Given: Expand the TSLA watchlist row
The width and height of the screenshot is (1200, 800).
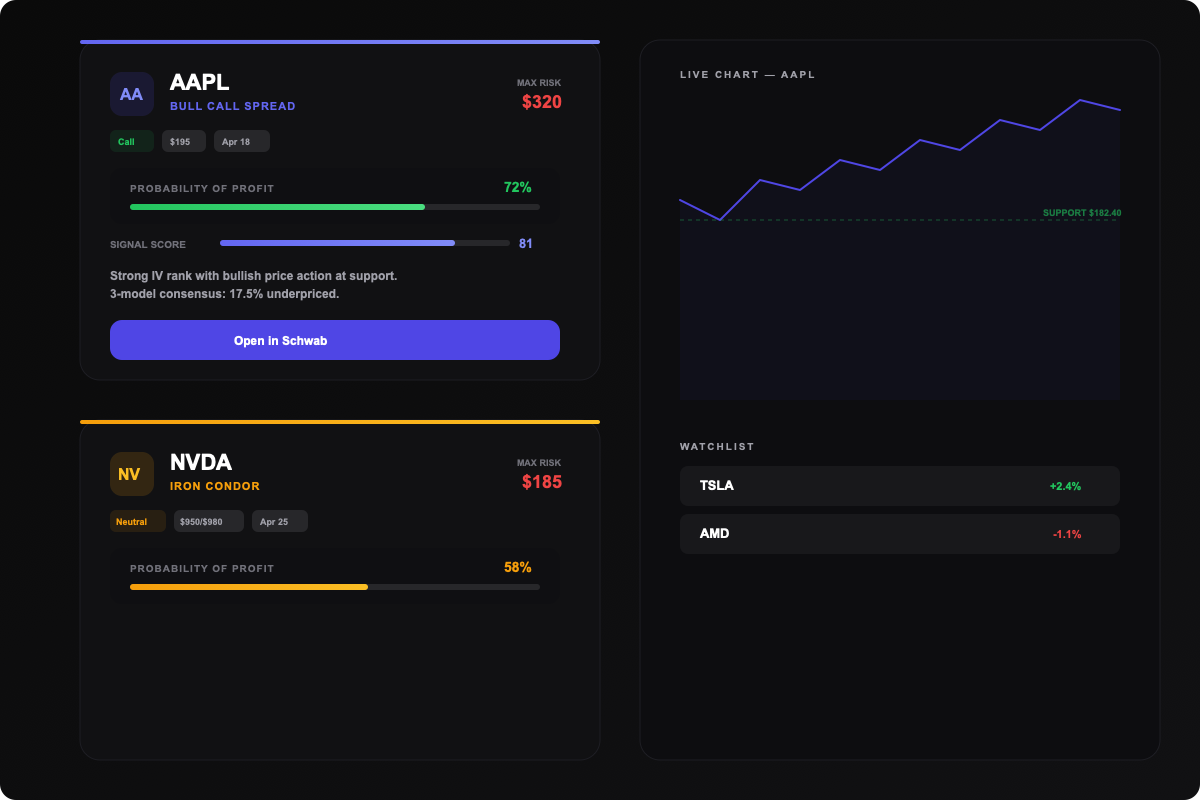Looking at the screenshot, I should 899,486.
